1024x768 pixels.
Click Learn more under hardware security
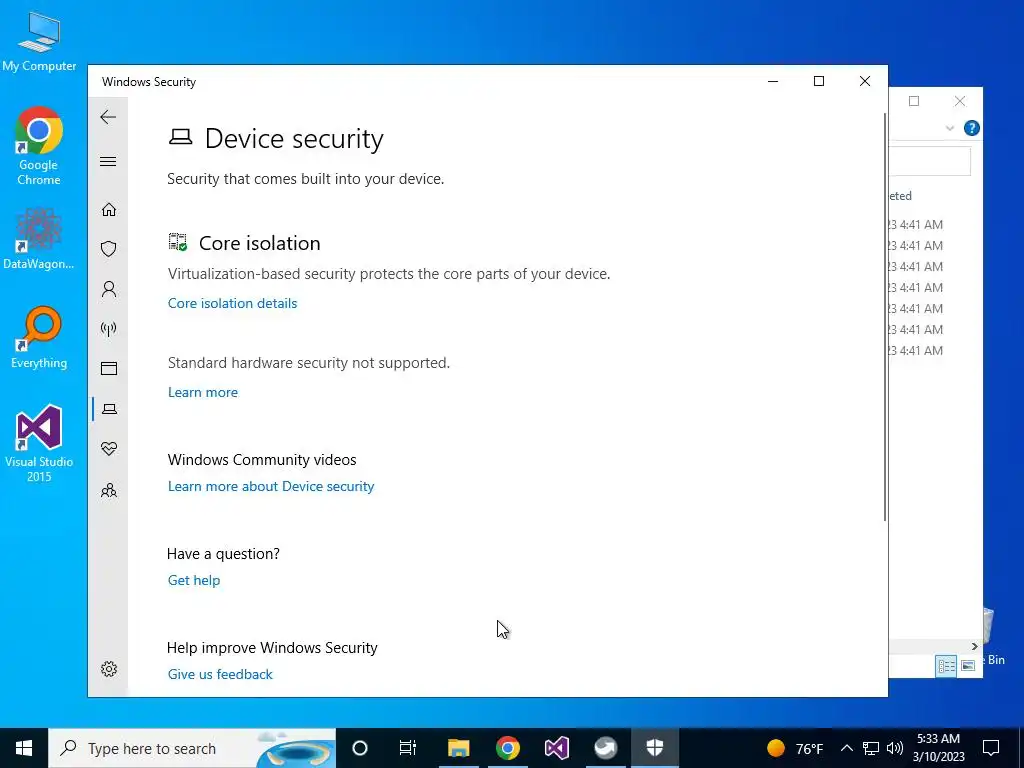(203, 392)
